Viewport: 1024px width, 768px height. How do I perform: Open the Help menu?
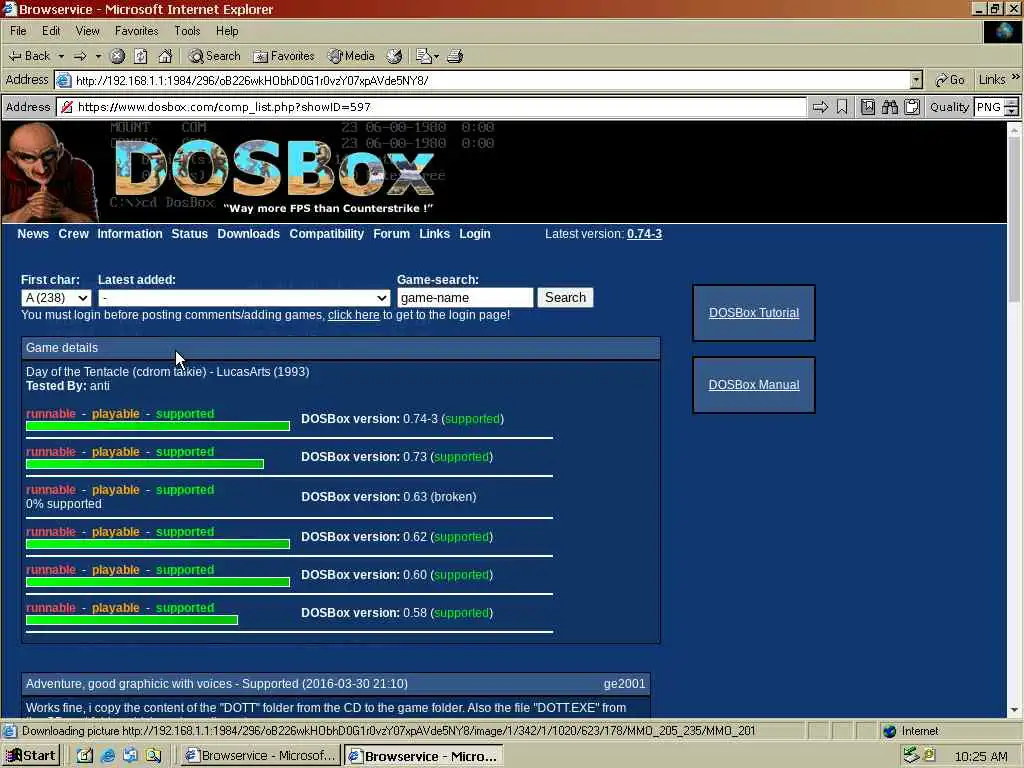tap(227, 31)
